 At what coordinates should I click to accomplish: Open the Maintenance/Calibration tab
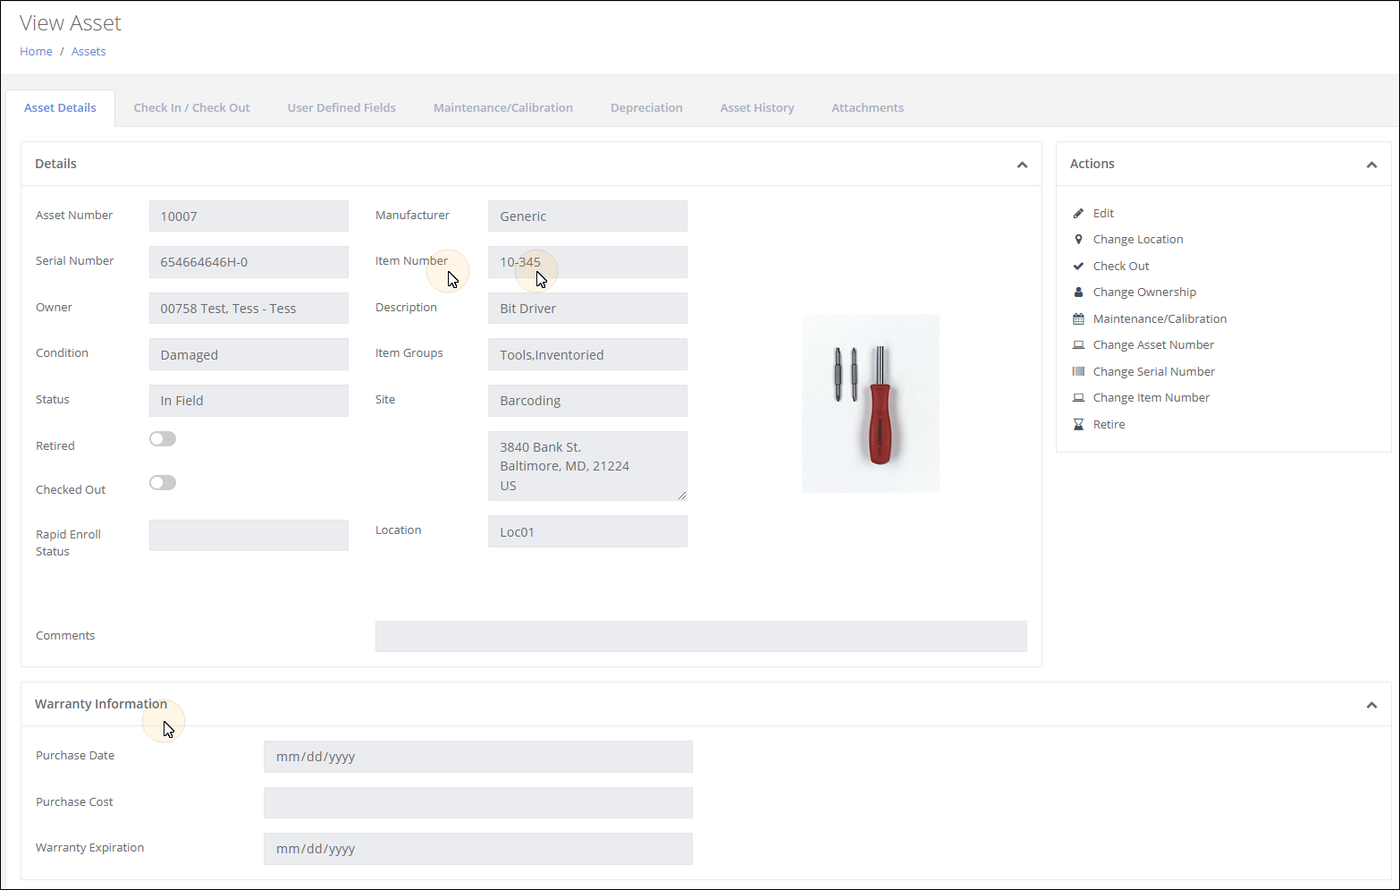503,108
